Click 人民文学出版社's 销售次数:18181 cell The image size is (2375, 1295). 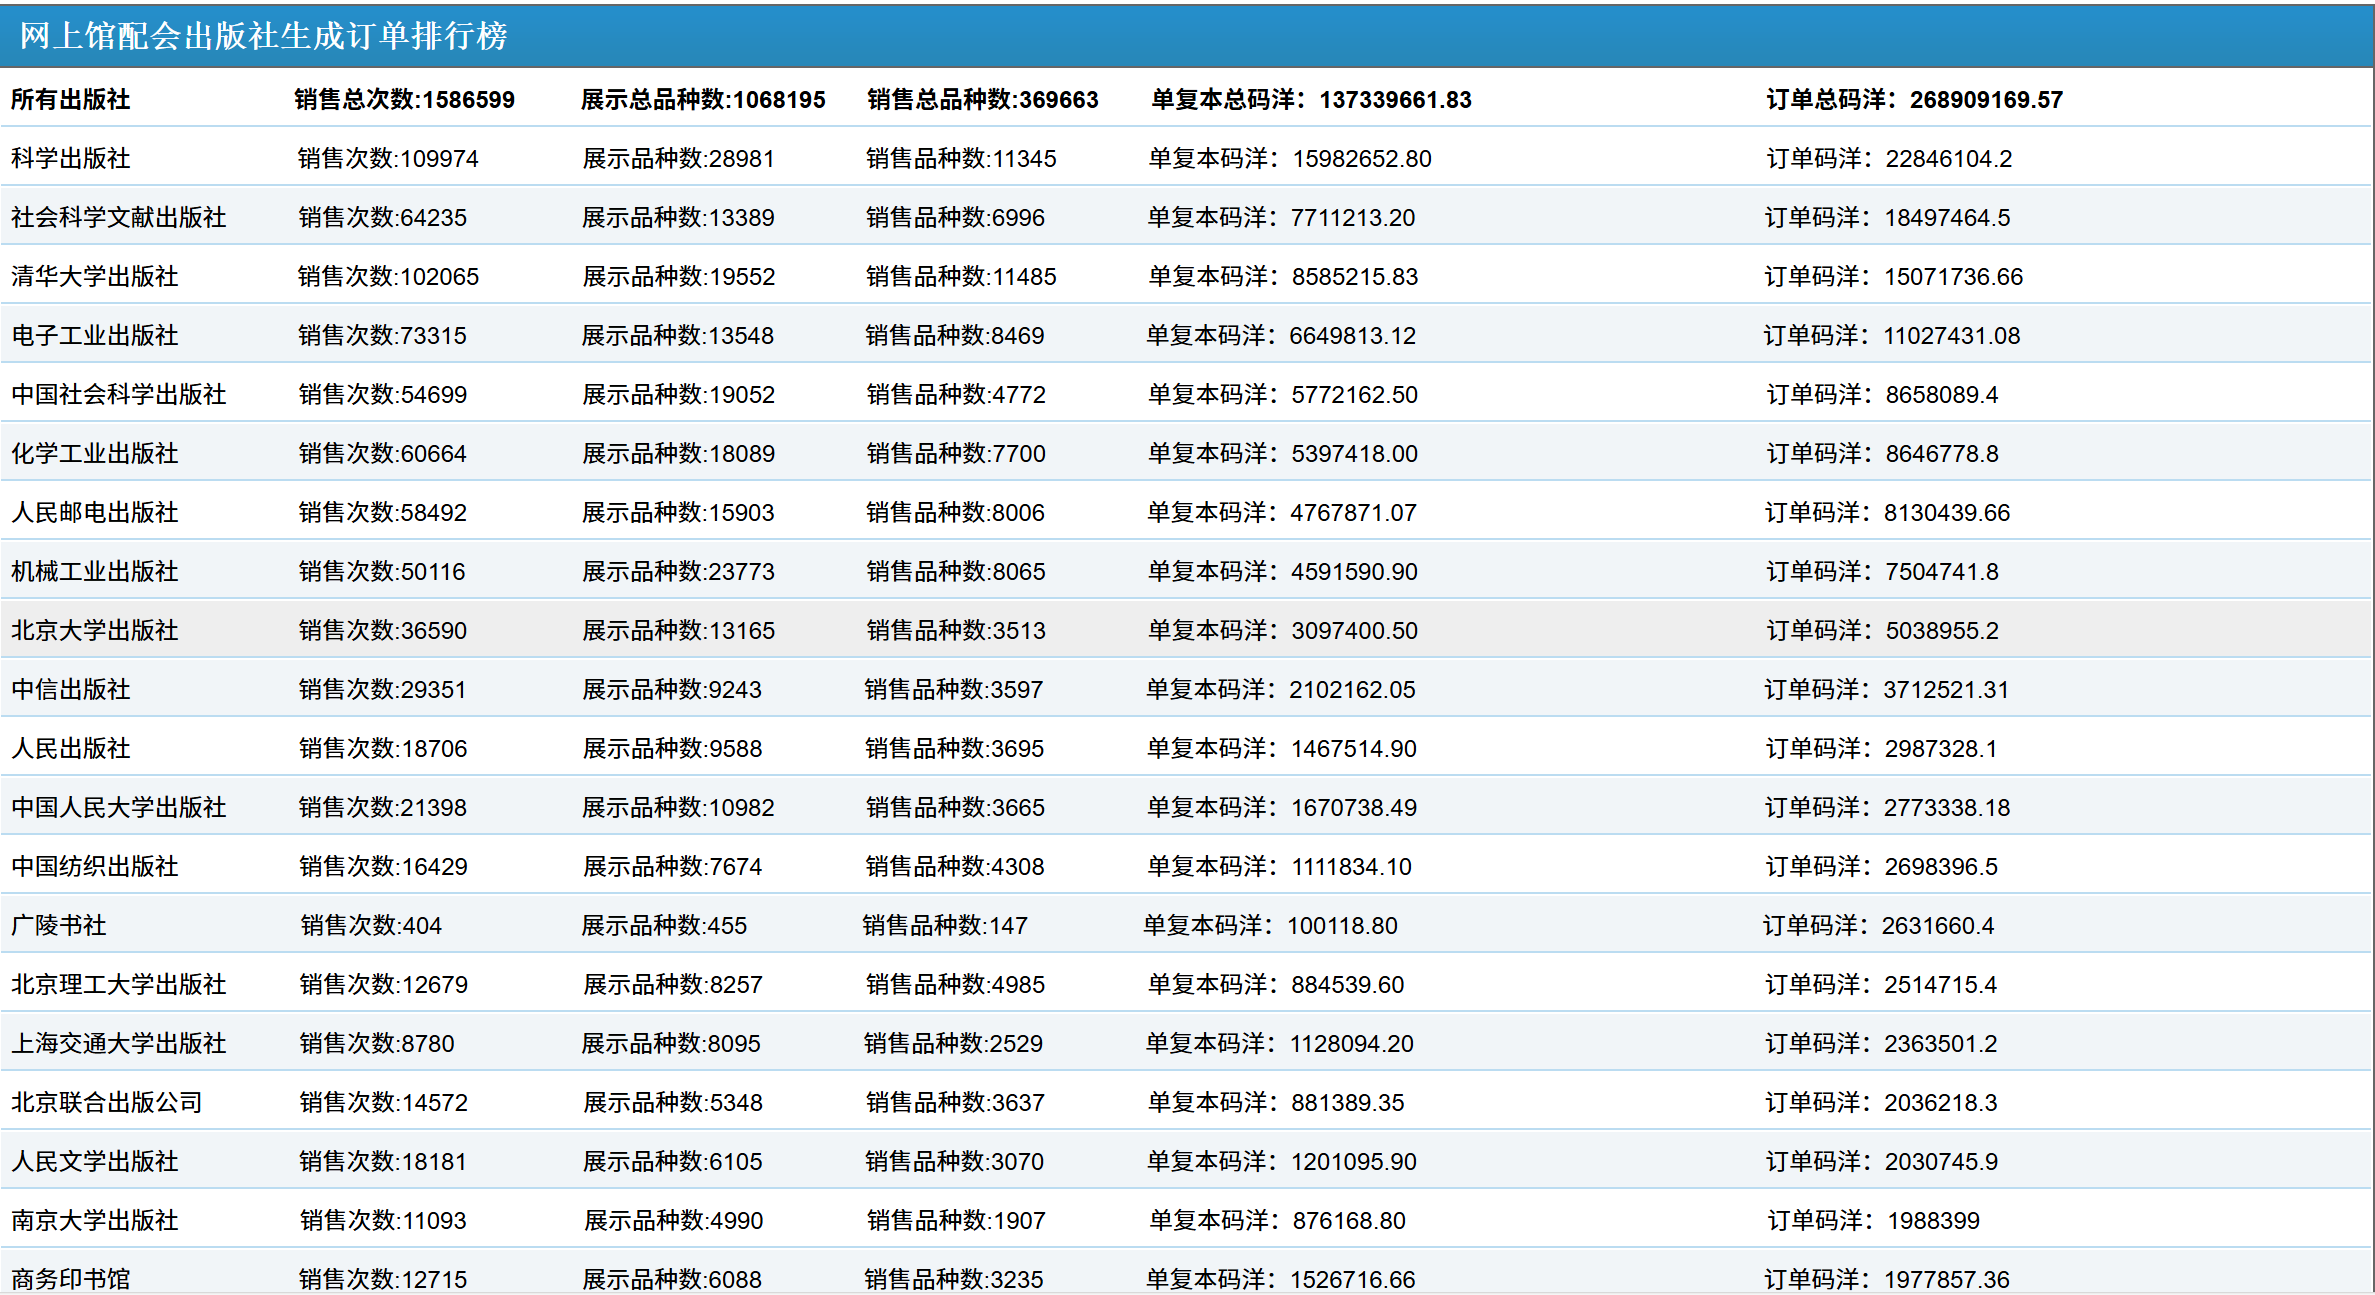[x=383, y=1161]
